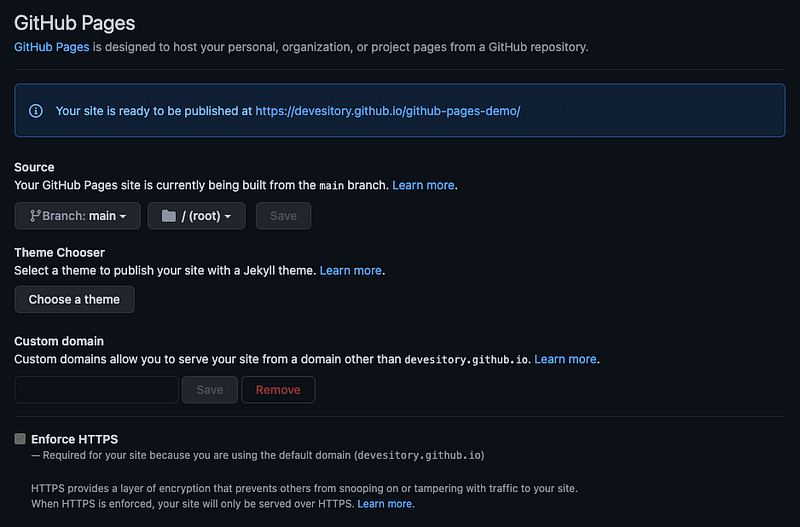Click the Enforce HTTPS label text
800x527 pixels.
tap(74, 439)
